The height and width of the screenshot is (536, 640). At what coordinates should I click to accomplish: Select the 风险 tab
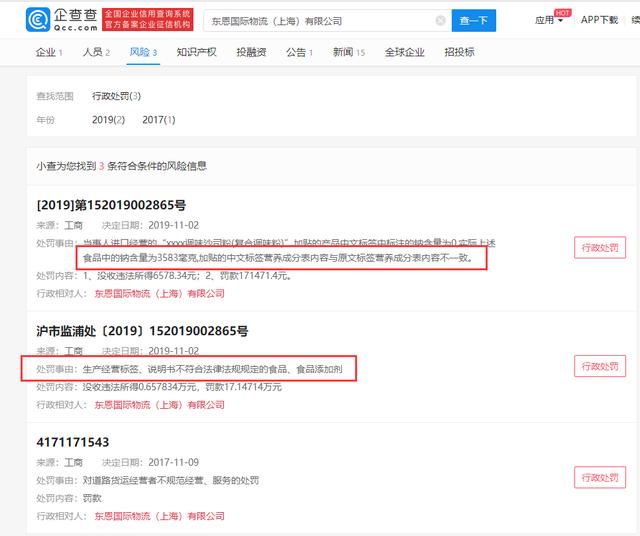pos(143,52)
